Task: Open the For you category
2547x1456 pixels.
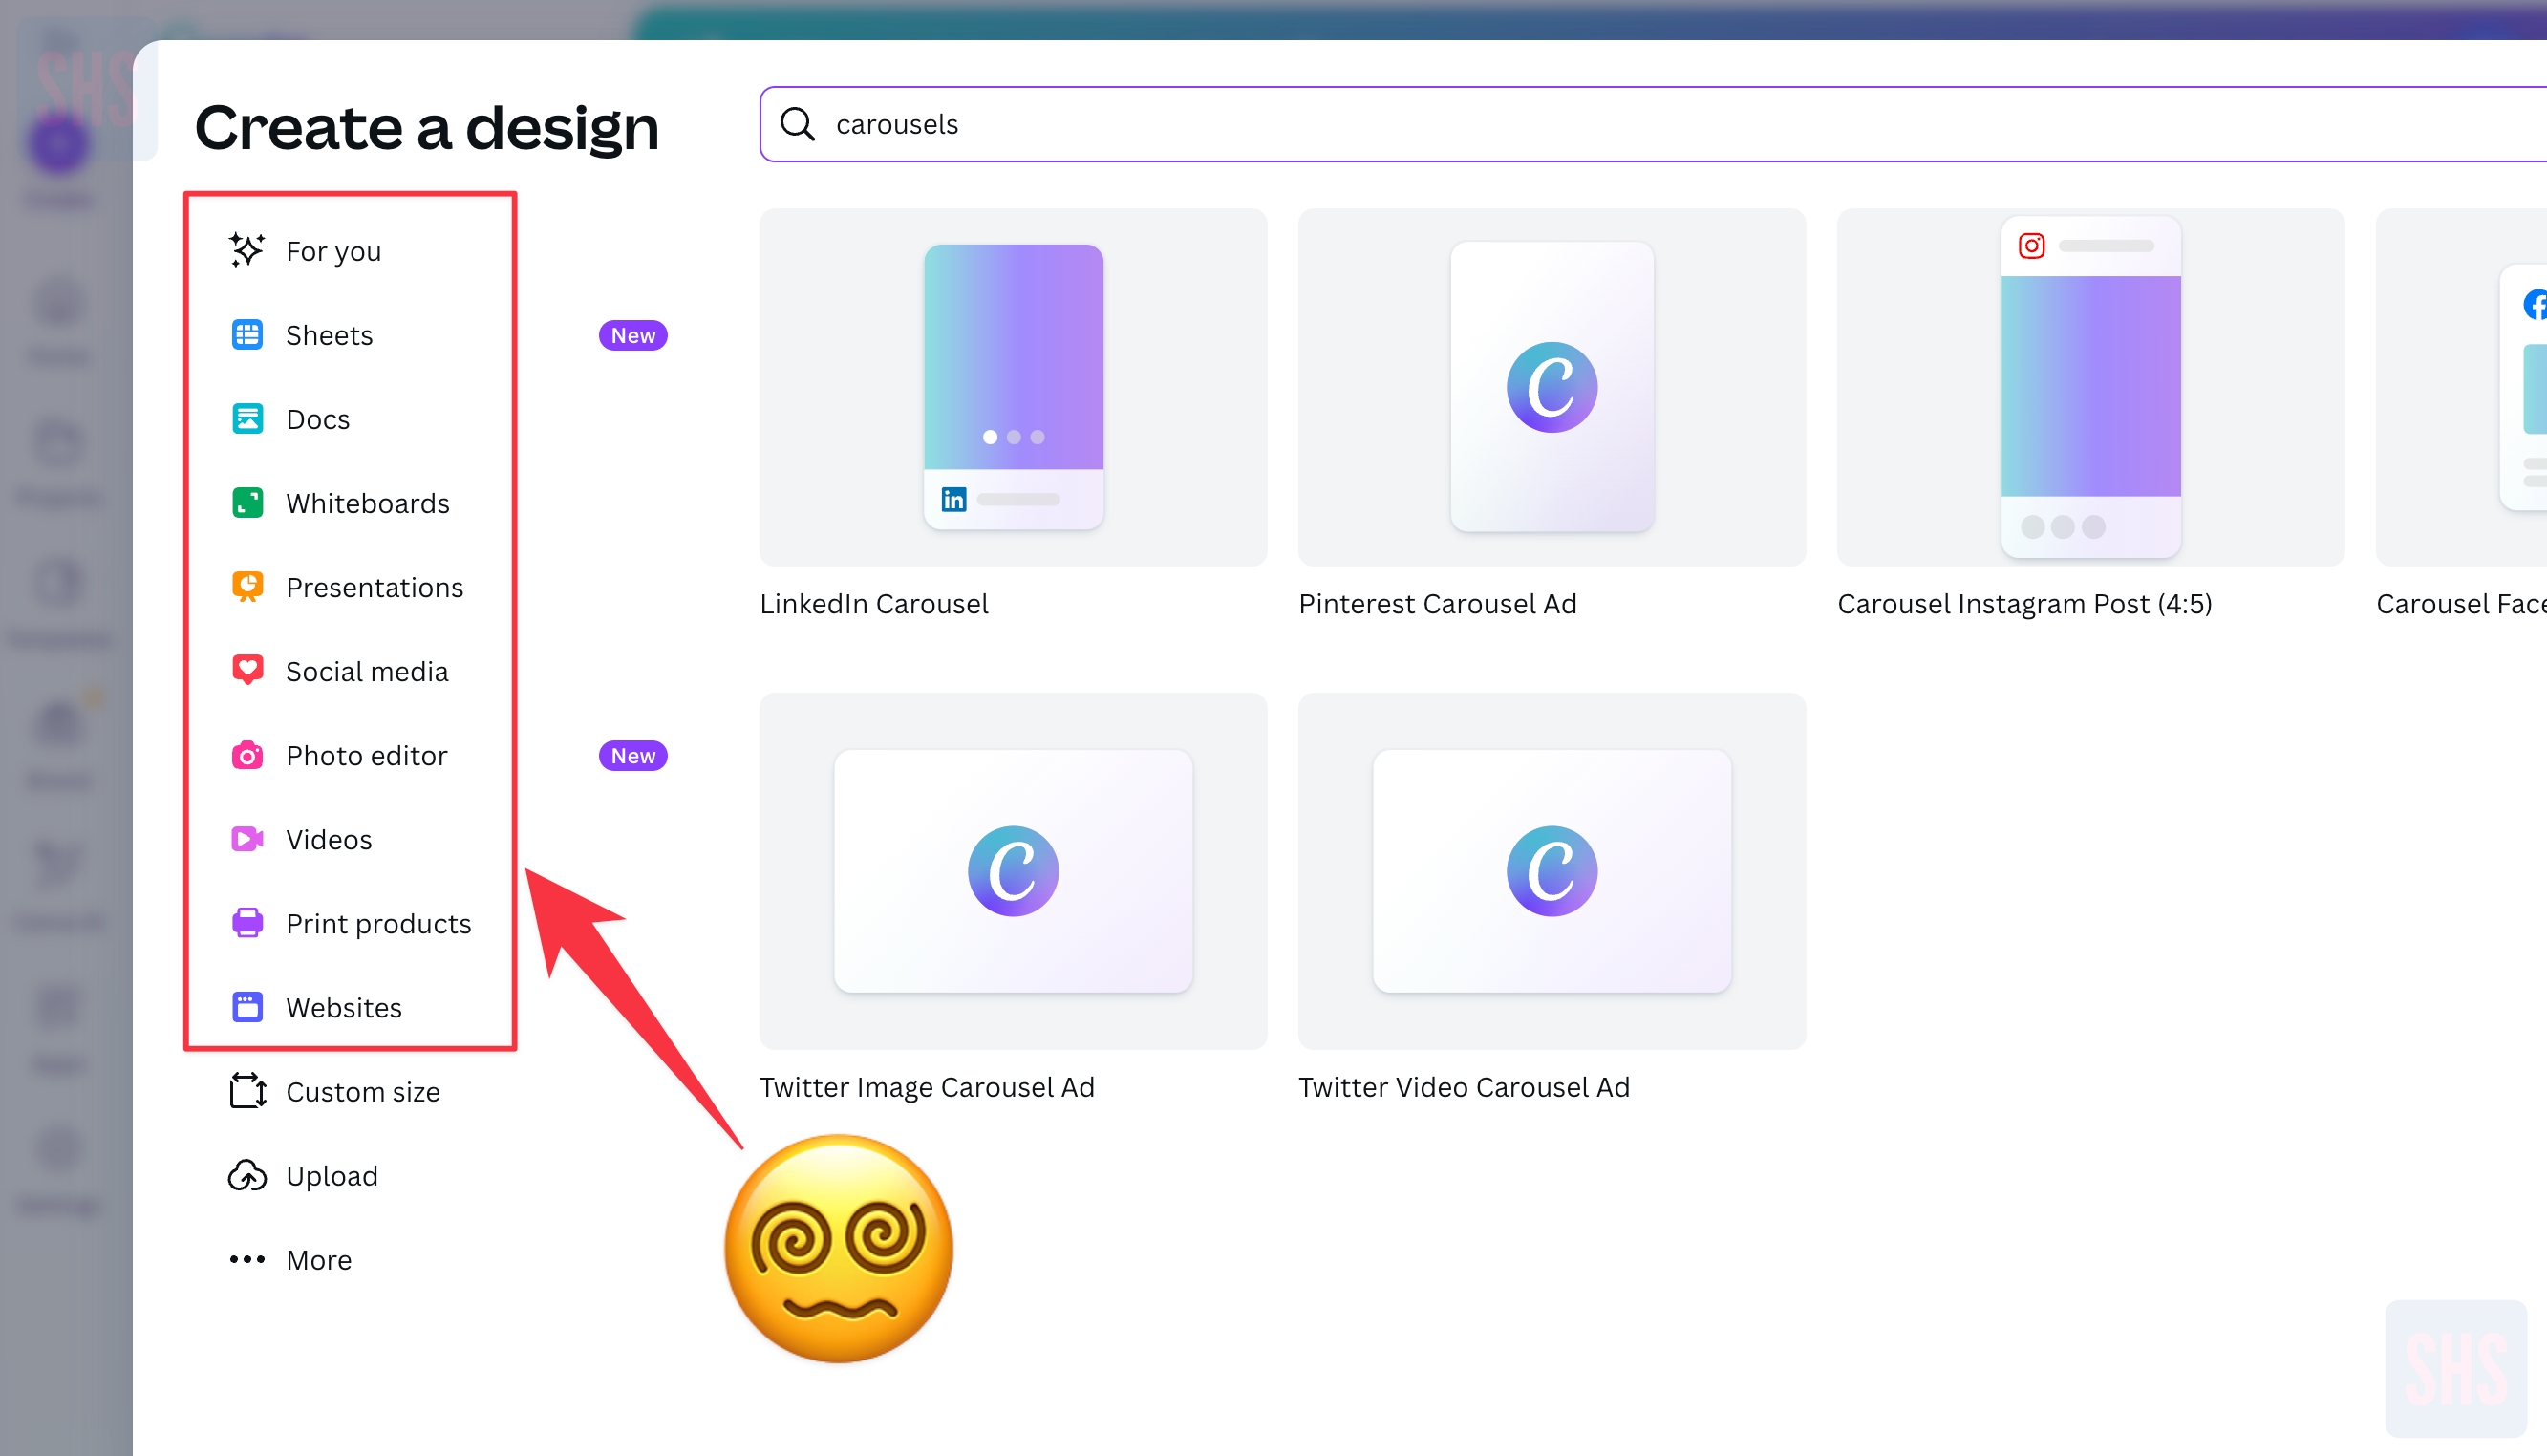Action: point(333,251)
